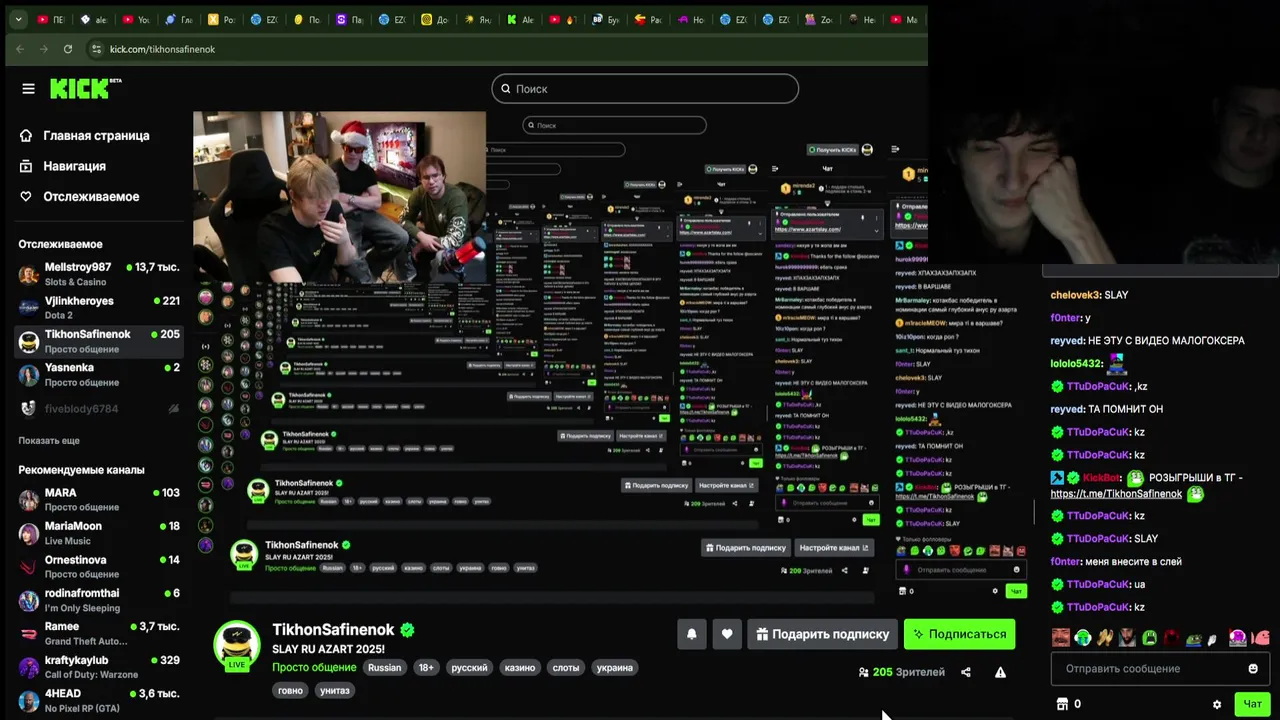This screenshot has width=1280, height=720.
Task: Click the share icon near viewers count
Action: pyautogui.click(x=966, y=672)
